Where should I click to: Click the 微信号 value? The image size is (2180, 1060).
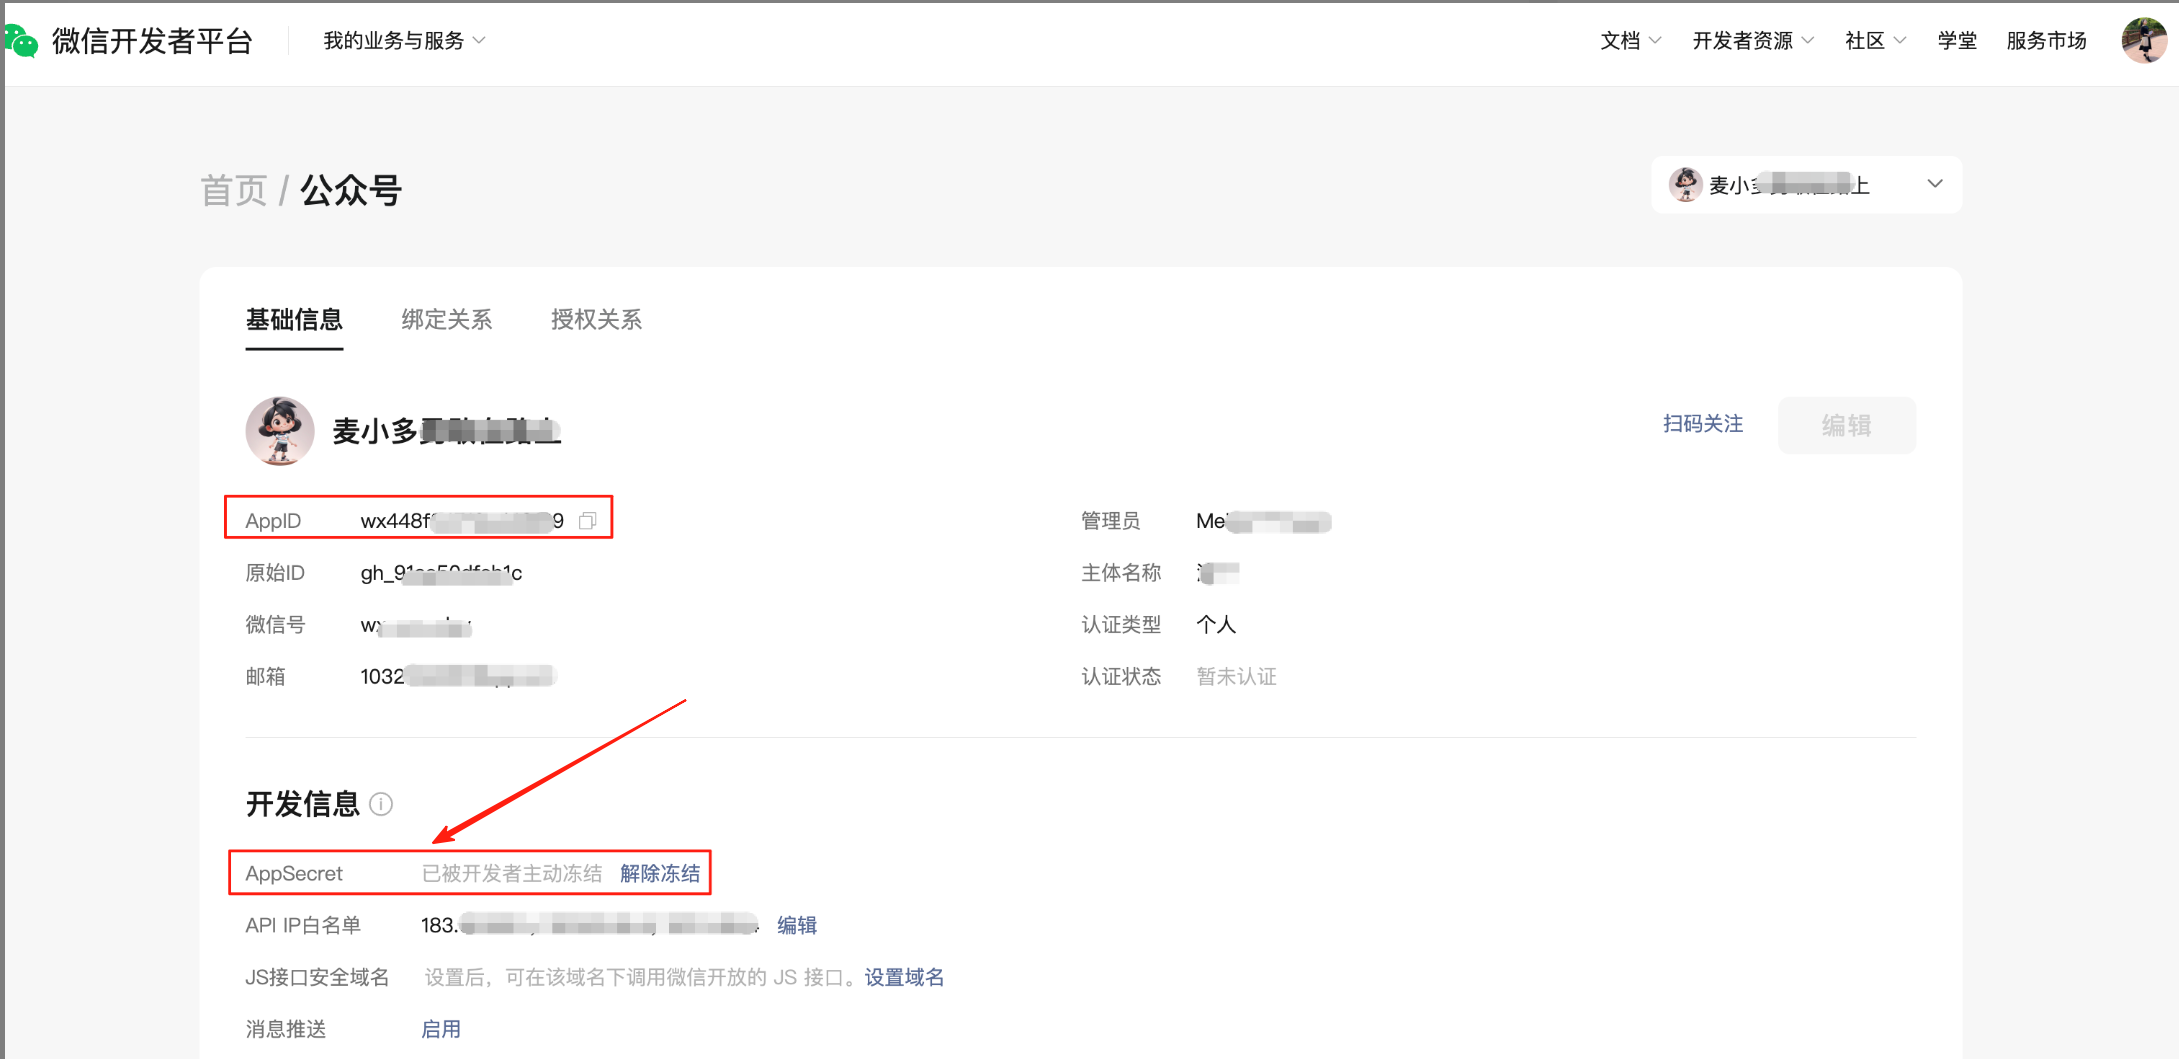click(x=416, y=626)
